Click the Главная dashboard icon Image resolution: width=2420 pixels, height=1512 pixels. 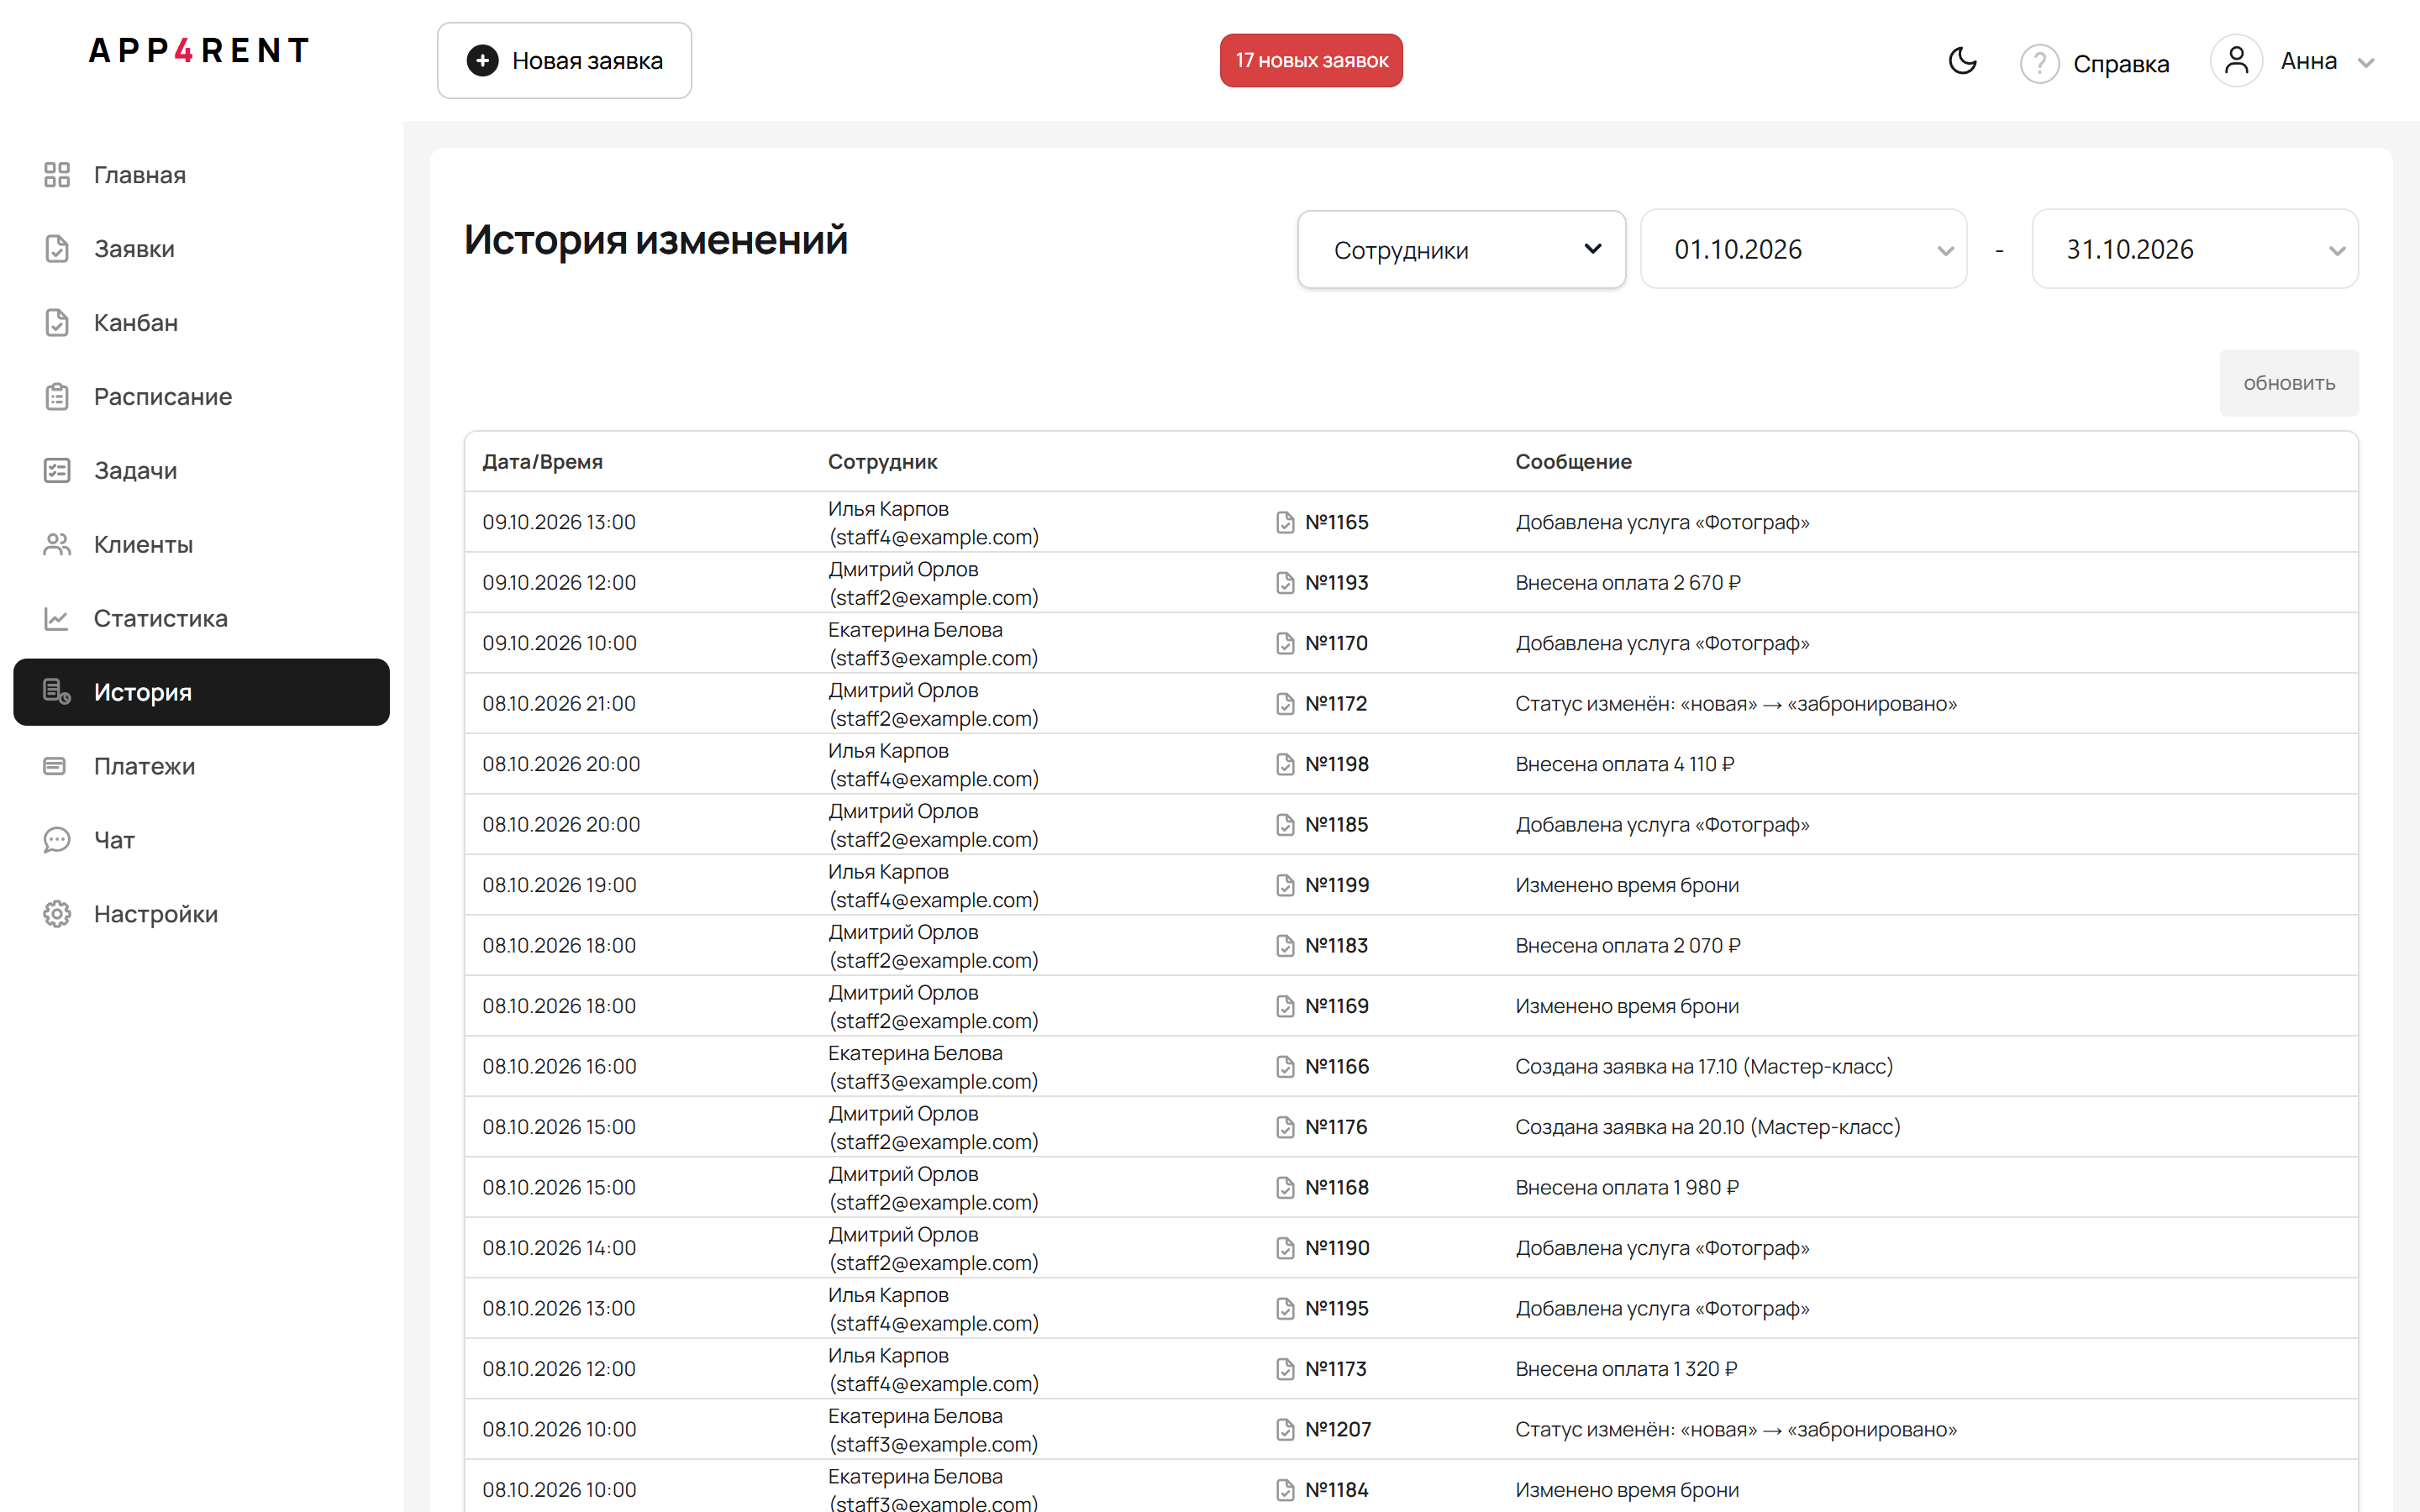coord(57,175)
